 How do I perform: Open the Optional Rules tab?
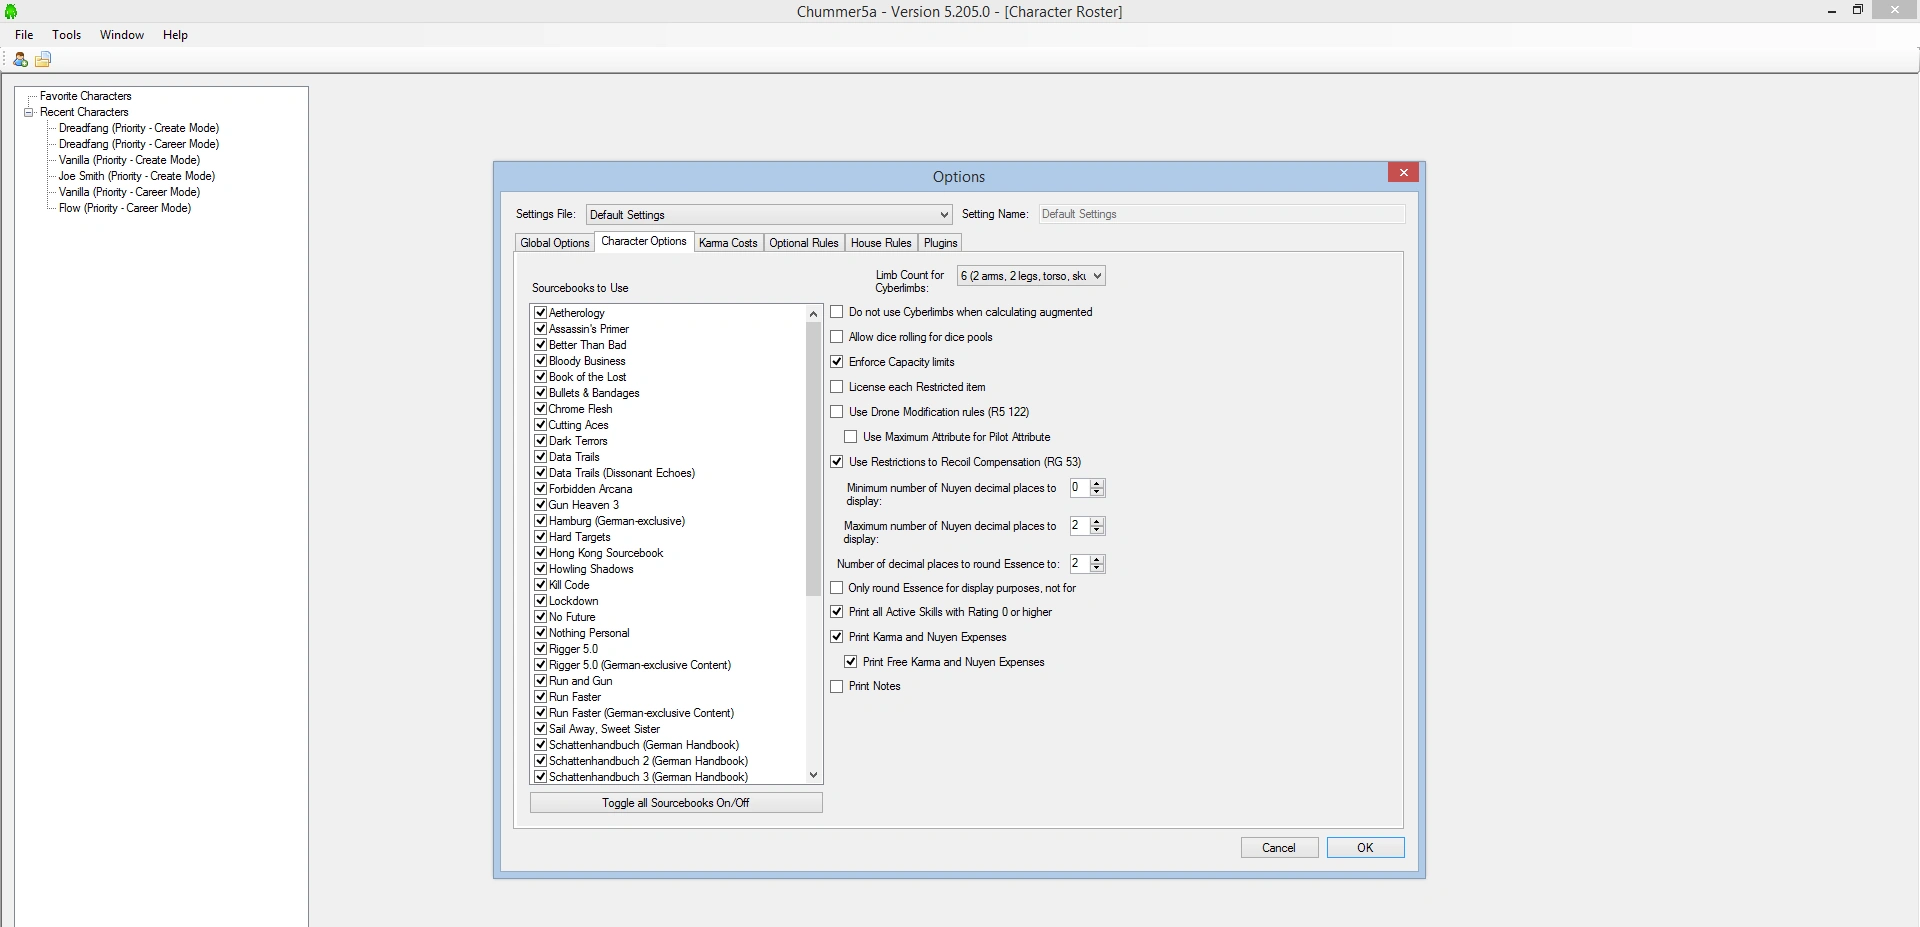804,243
